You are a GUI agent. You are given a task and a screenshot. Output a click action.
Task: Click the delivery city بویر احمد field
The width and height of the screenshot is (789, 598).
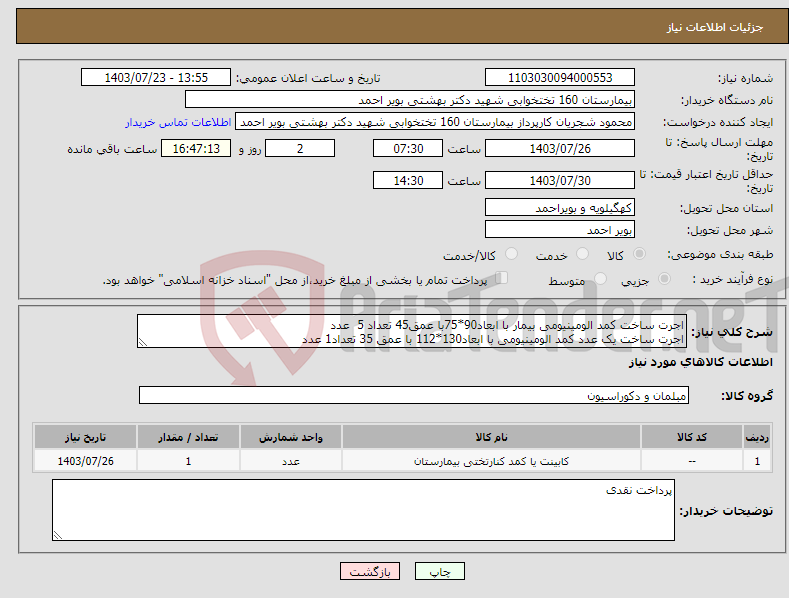click(x=560, y=230)
